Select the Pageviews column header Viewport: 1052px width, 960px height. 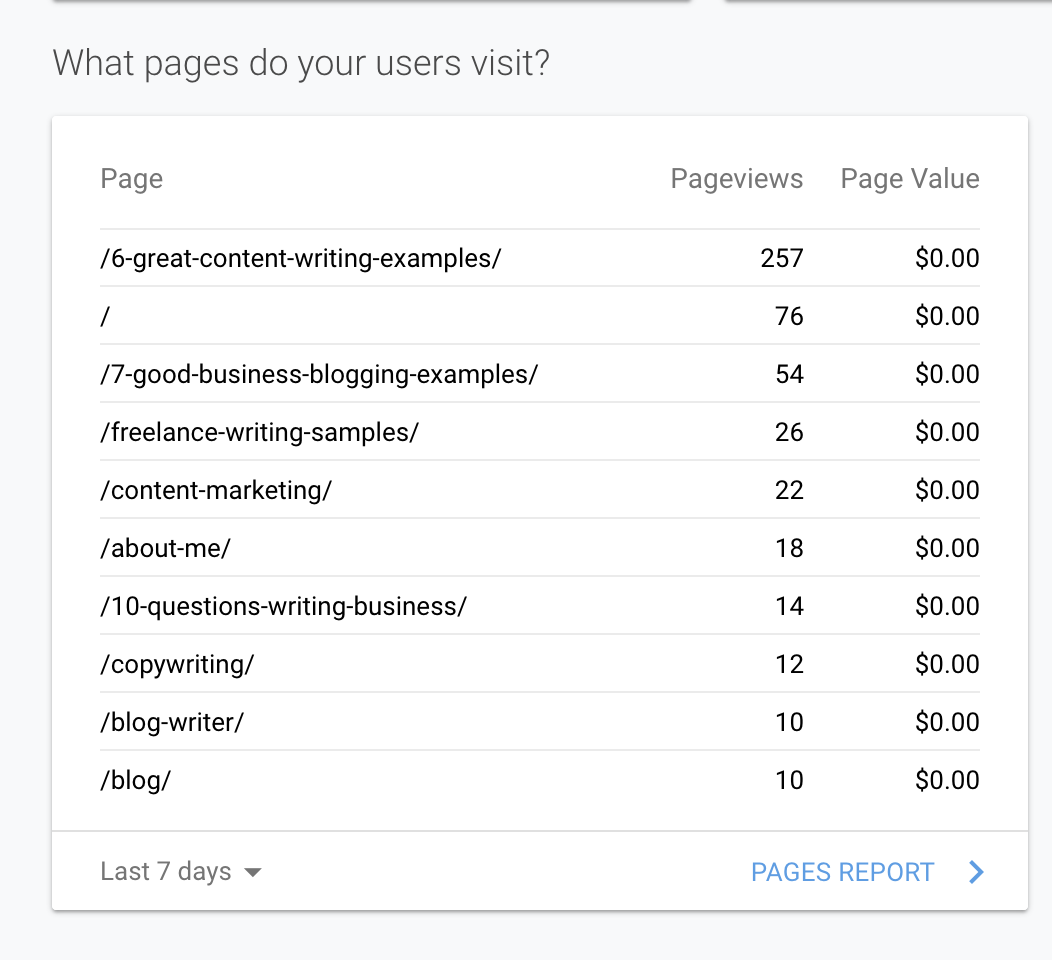coord(737,178)
